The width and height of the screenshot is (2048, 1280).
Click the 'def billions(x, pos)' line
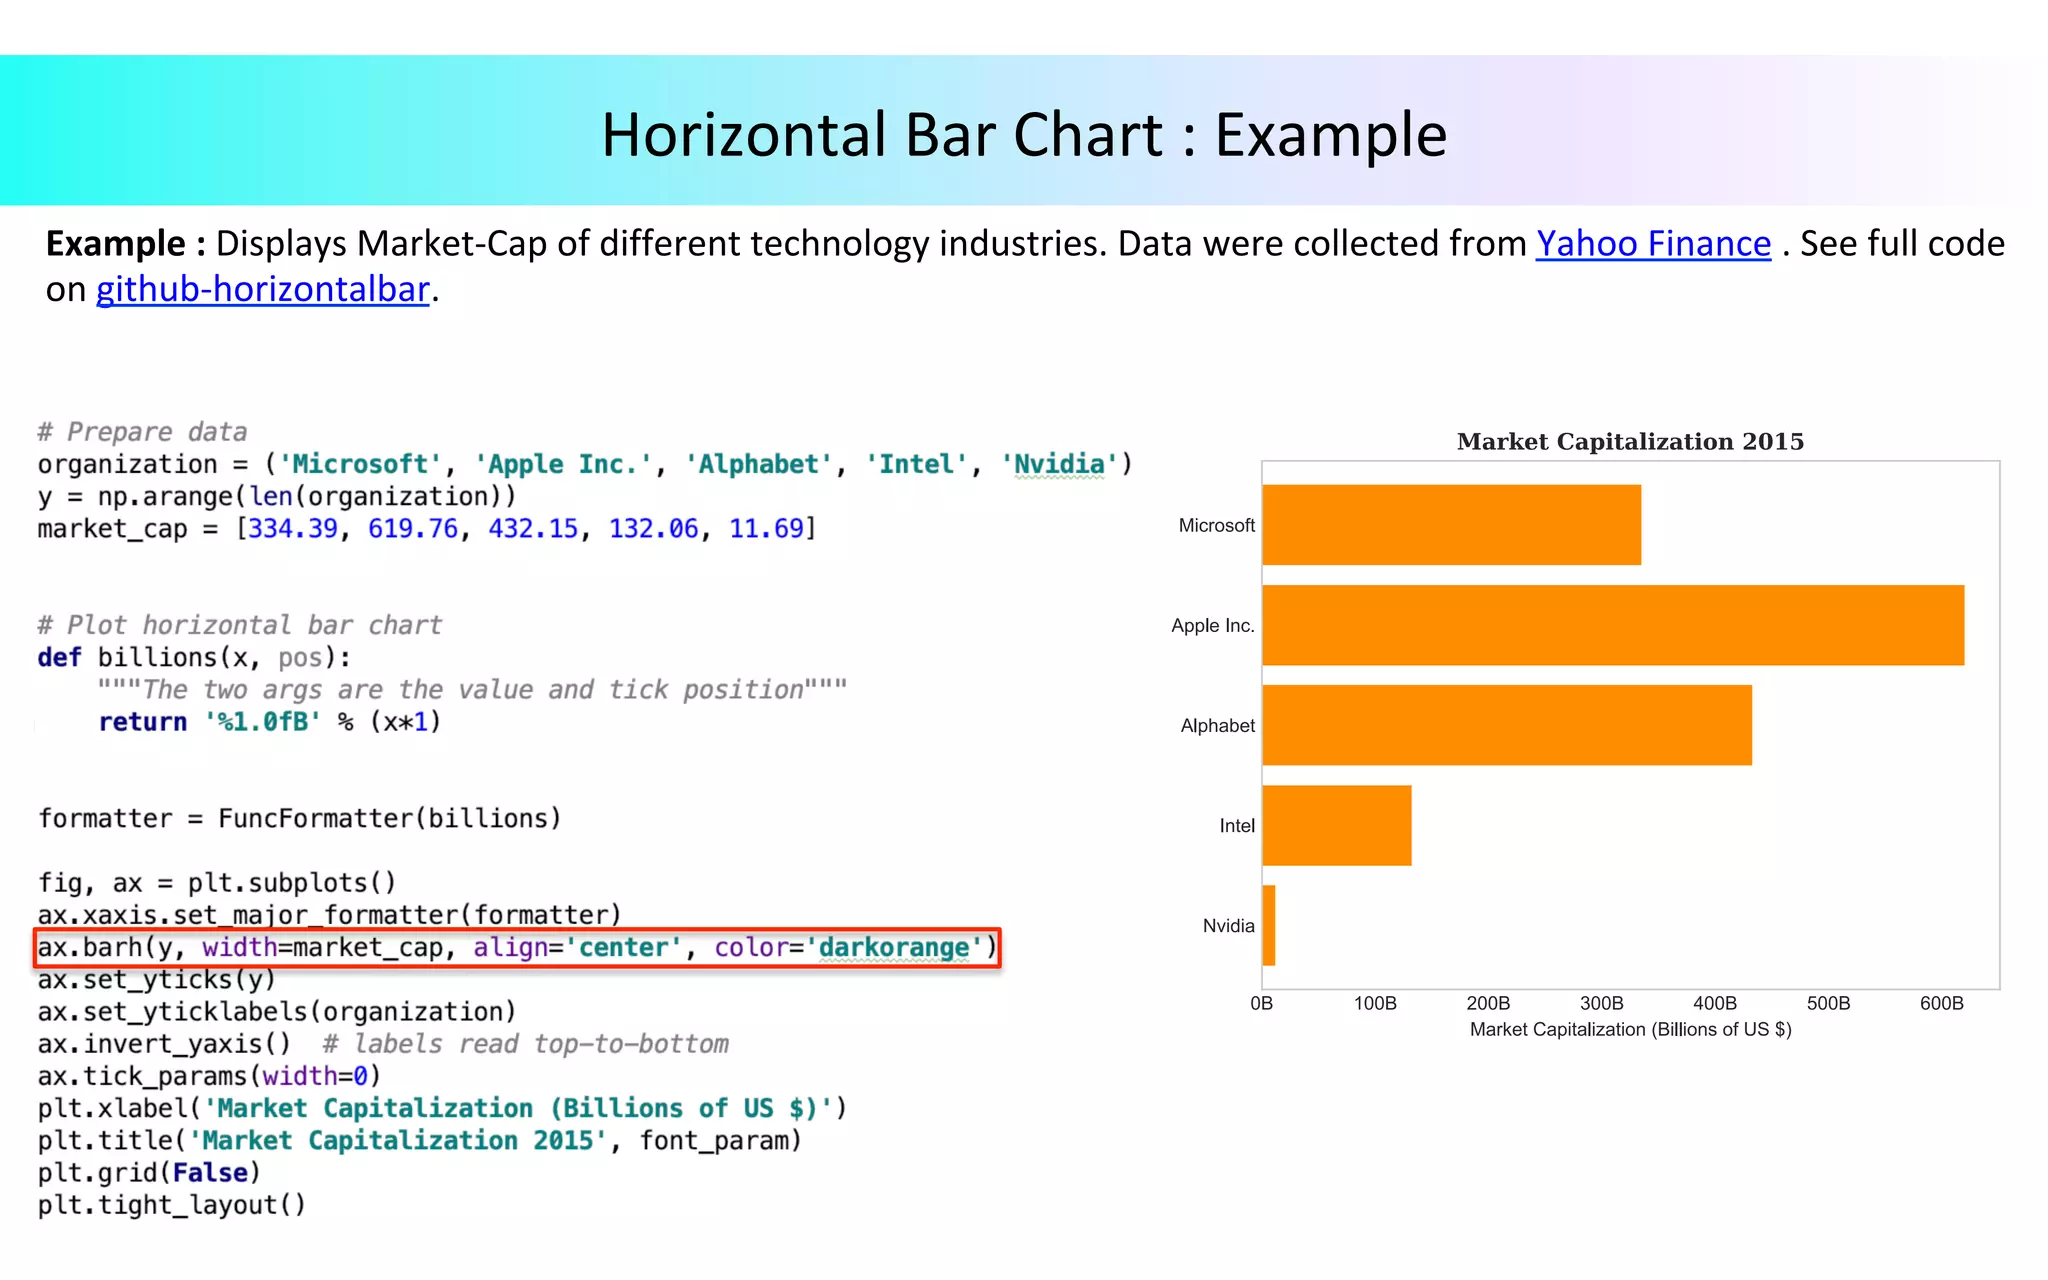[x=194, y=657]
